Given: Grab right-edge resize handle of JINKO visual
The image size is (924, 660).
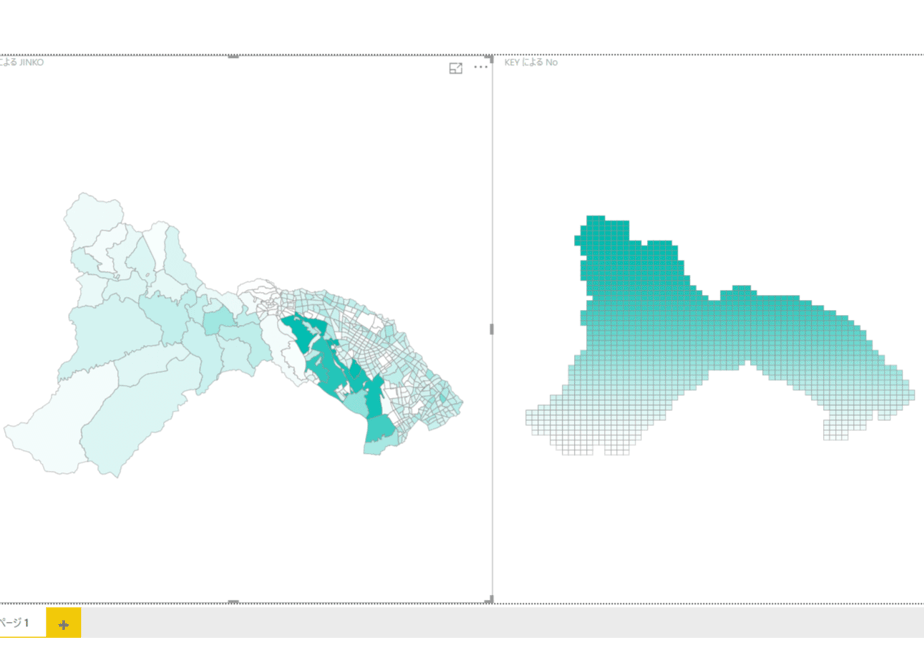Looking at the screenshot, I should pyautogui.click(x=492, y=329).
